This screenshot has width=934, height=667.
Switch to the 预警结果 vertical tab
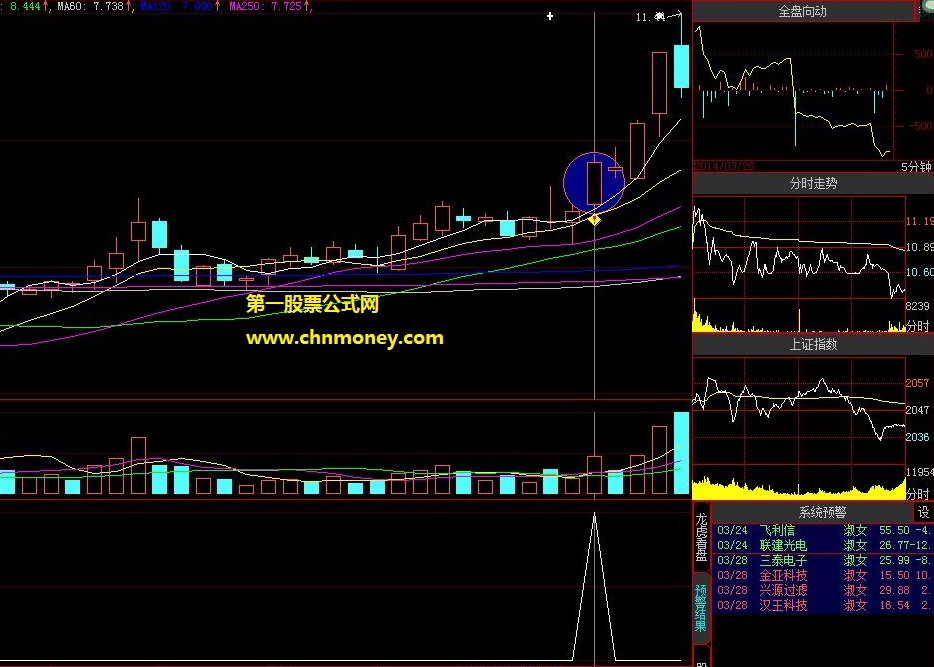click(x=702, y=607)
